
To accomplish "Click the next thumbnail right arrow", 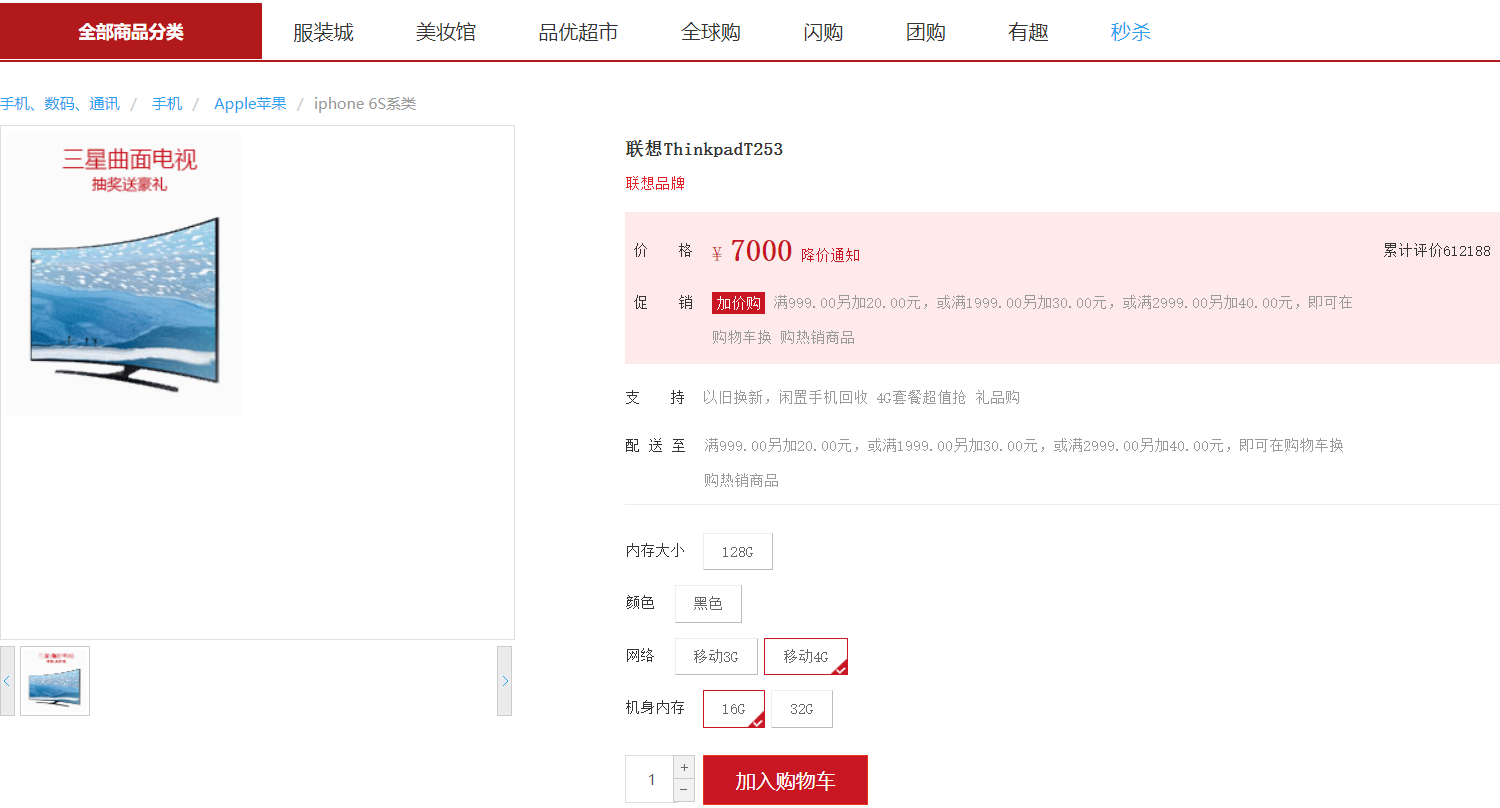I will (x=505, y=681).
